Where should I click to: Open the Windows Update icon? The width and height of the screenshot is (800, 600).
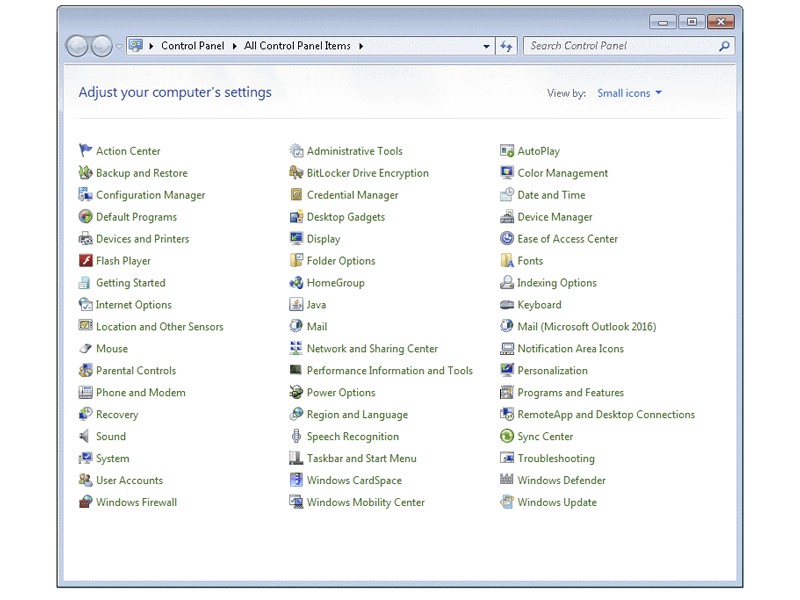click(507, 502)
